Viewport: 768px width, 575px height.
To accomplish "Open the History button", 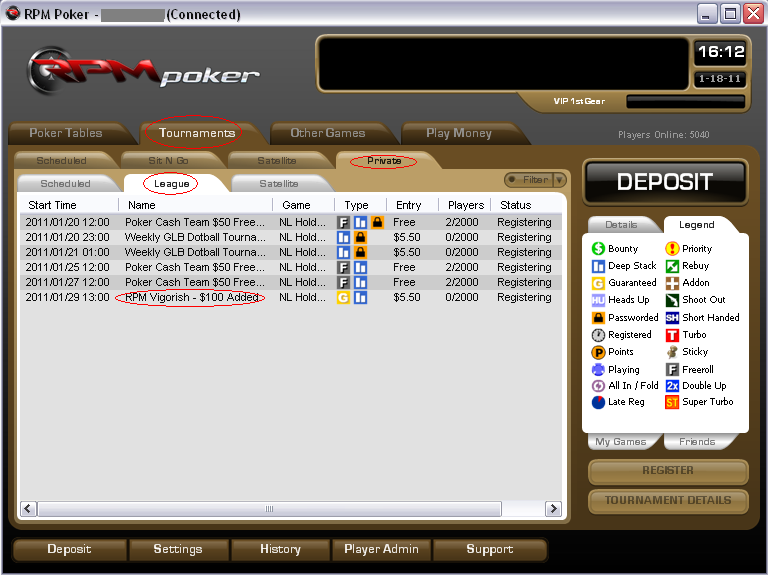I will (x=280, y=549).
